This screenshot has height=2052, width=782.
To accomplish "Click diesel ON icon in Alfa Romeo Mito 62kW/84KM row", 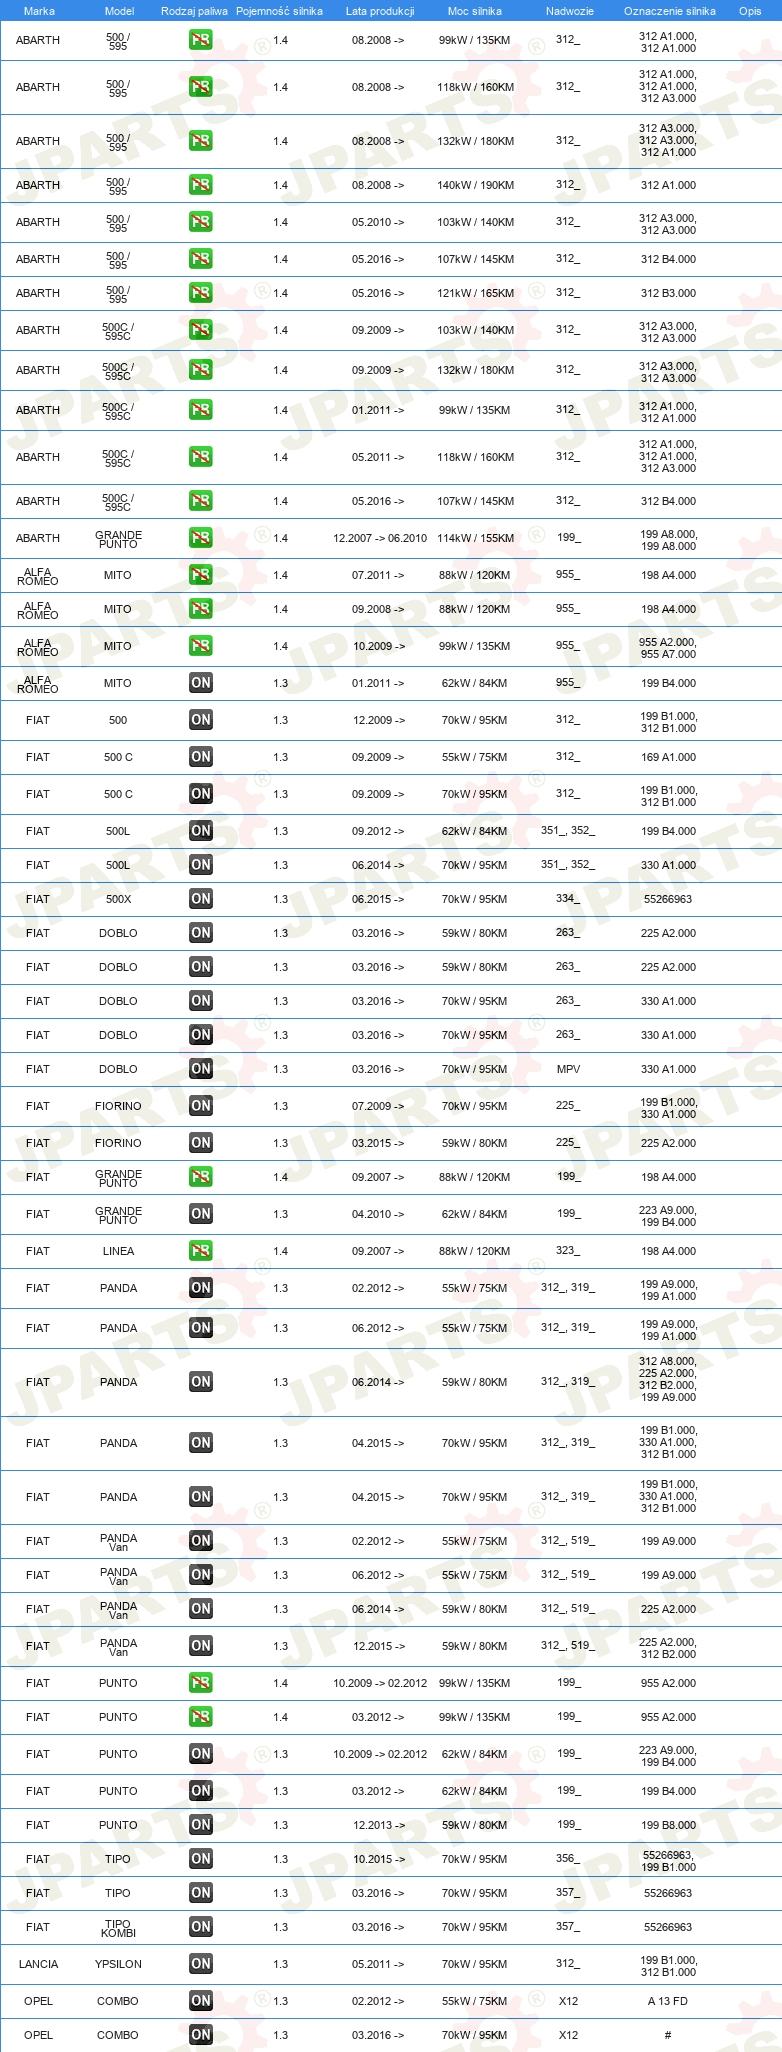I will pos(200,683).
